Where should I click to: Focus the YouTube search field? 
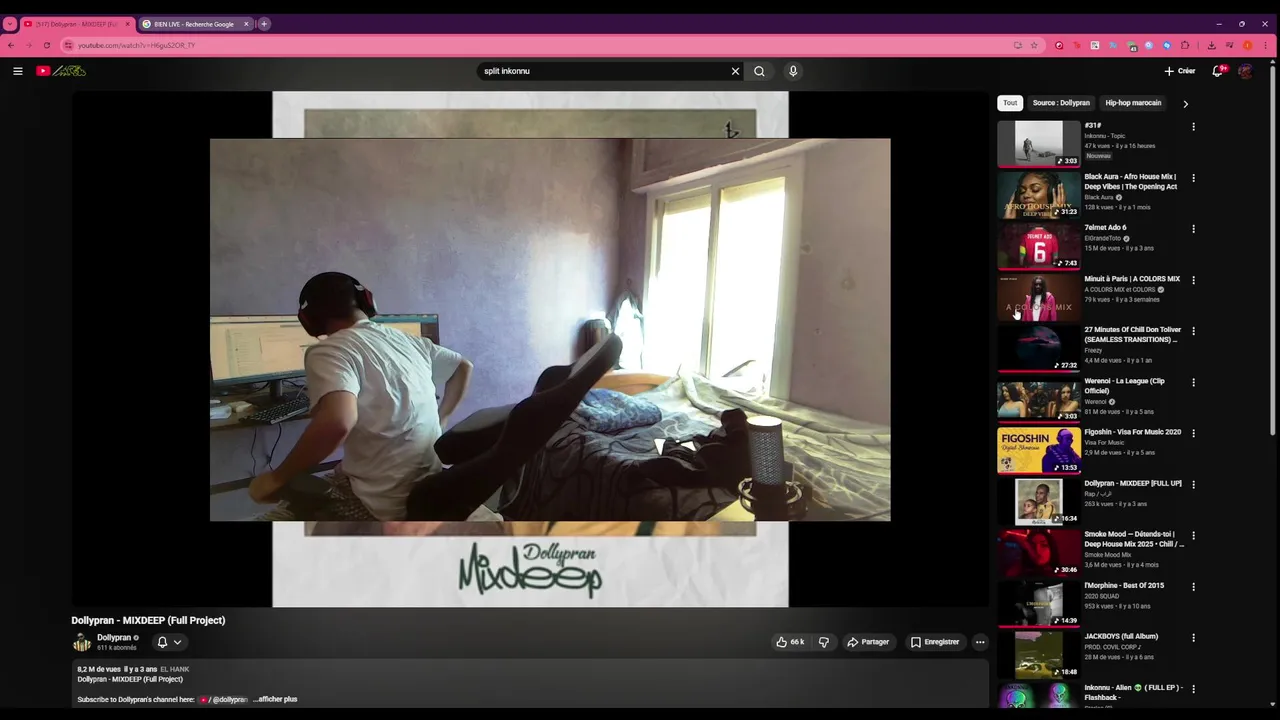602,71
